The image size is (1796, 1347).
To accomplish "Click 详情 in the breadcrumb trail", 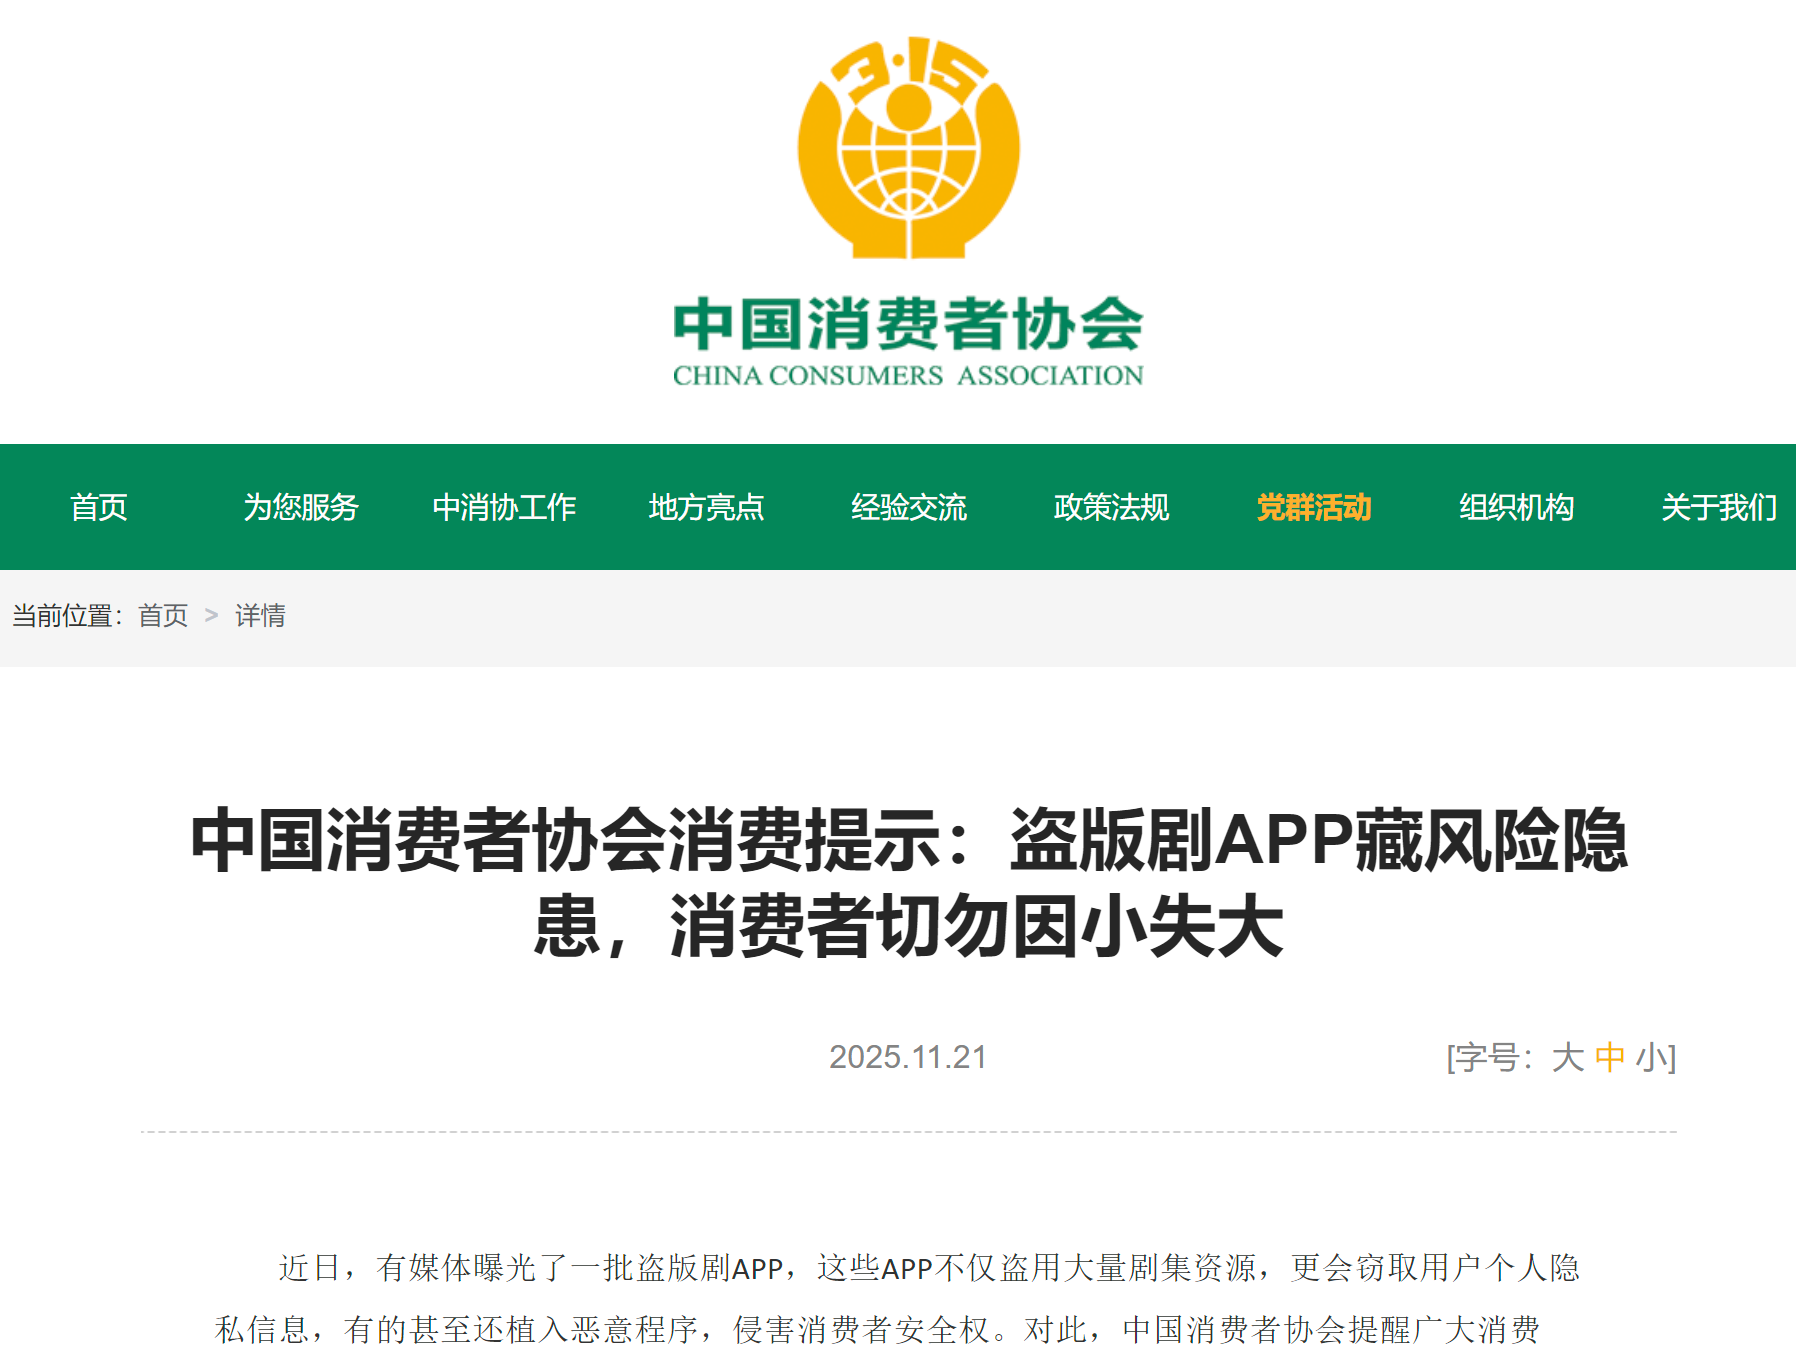I will coord(259,616).
